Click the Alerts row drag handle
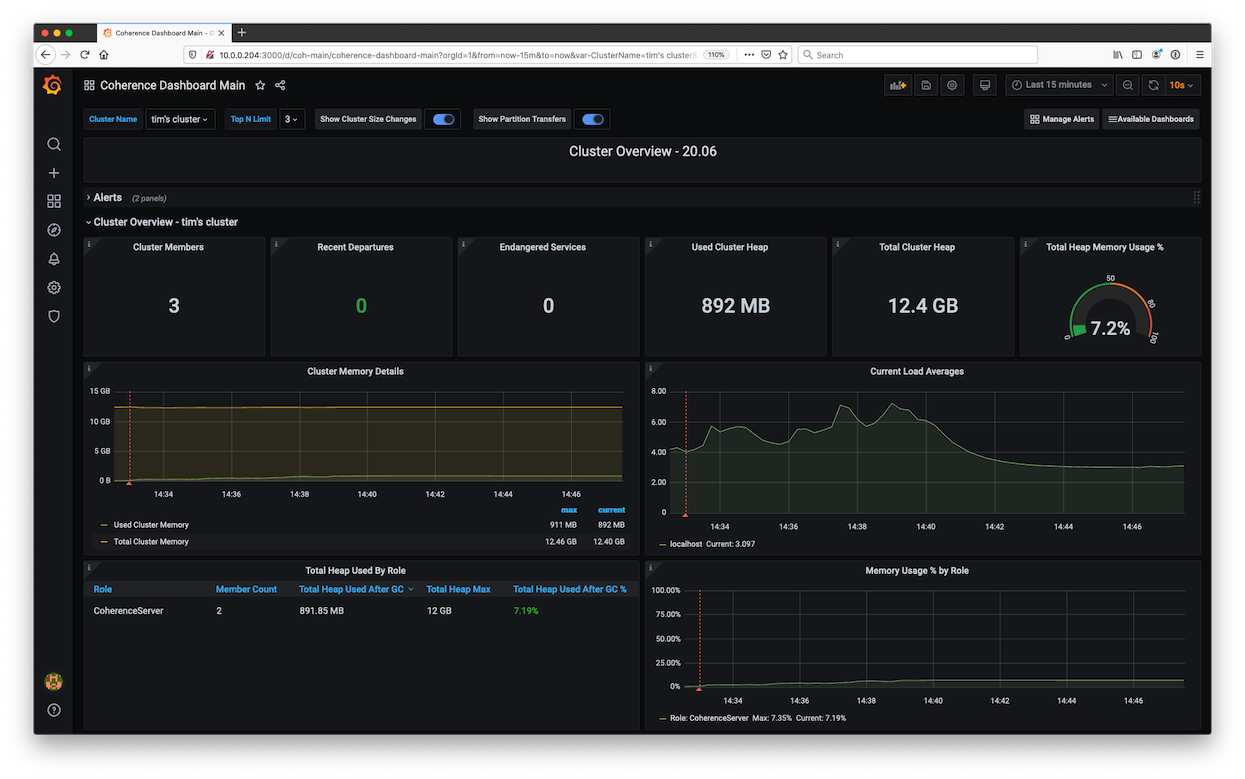1245x779 pixels. tap(1196, 198)
